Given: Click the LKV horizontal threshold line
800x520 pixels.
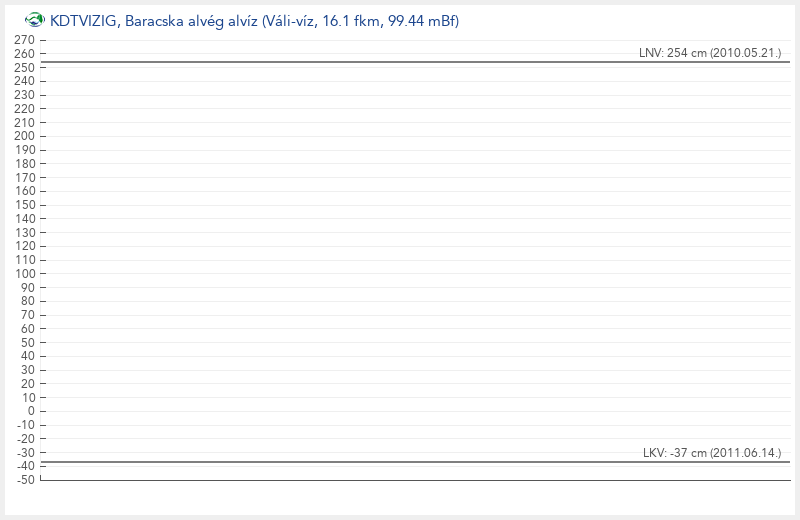Looking at the screenshot, I should pyautogui.click(x=400, y=462).
